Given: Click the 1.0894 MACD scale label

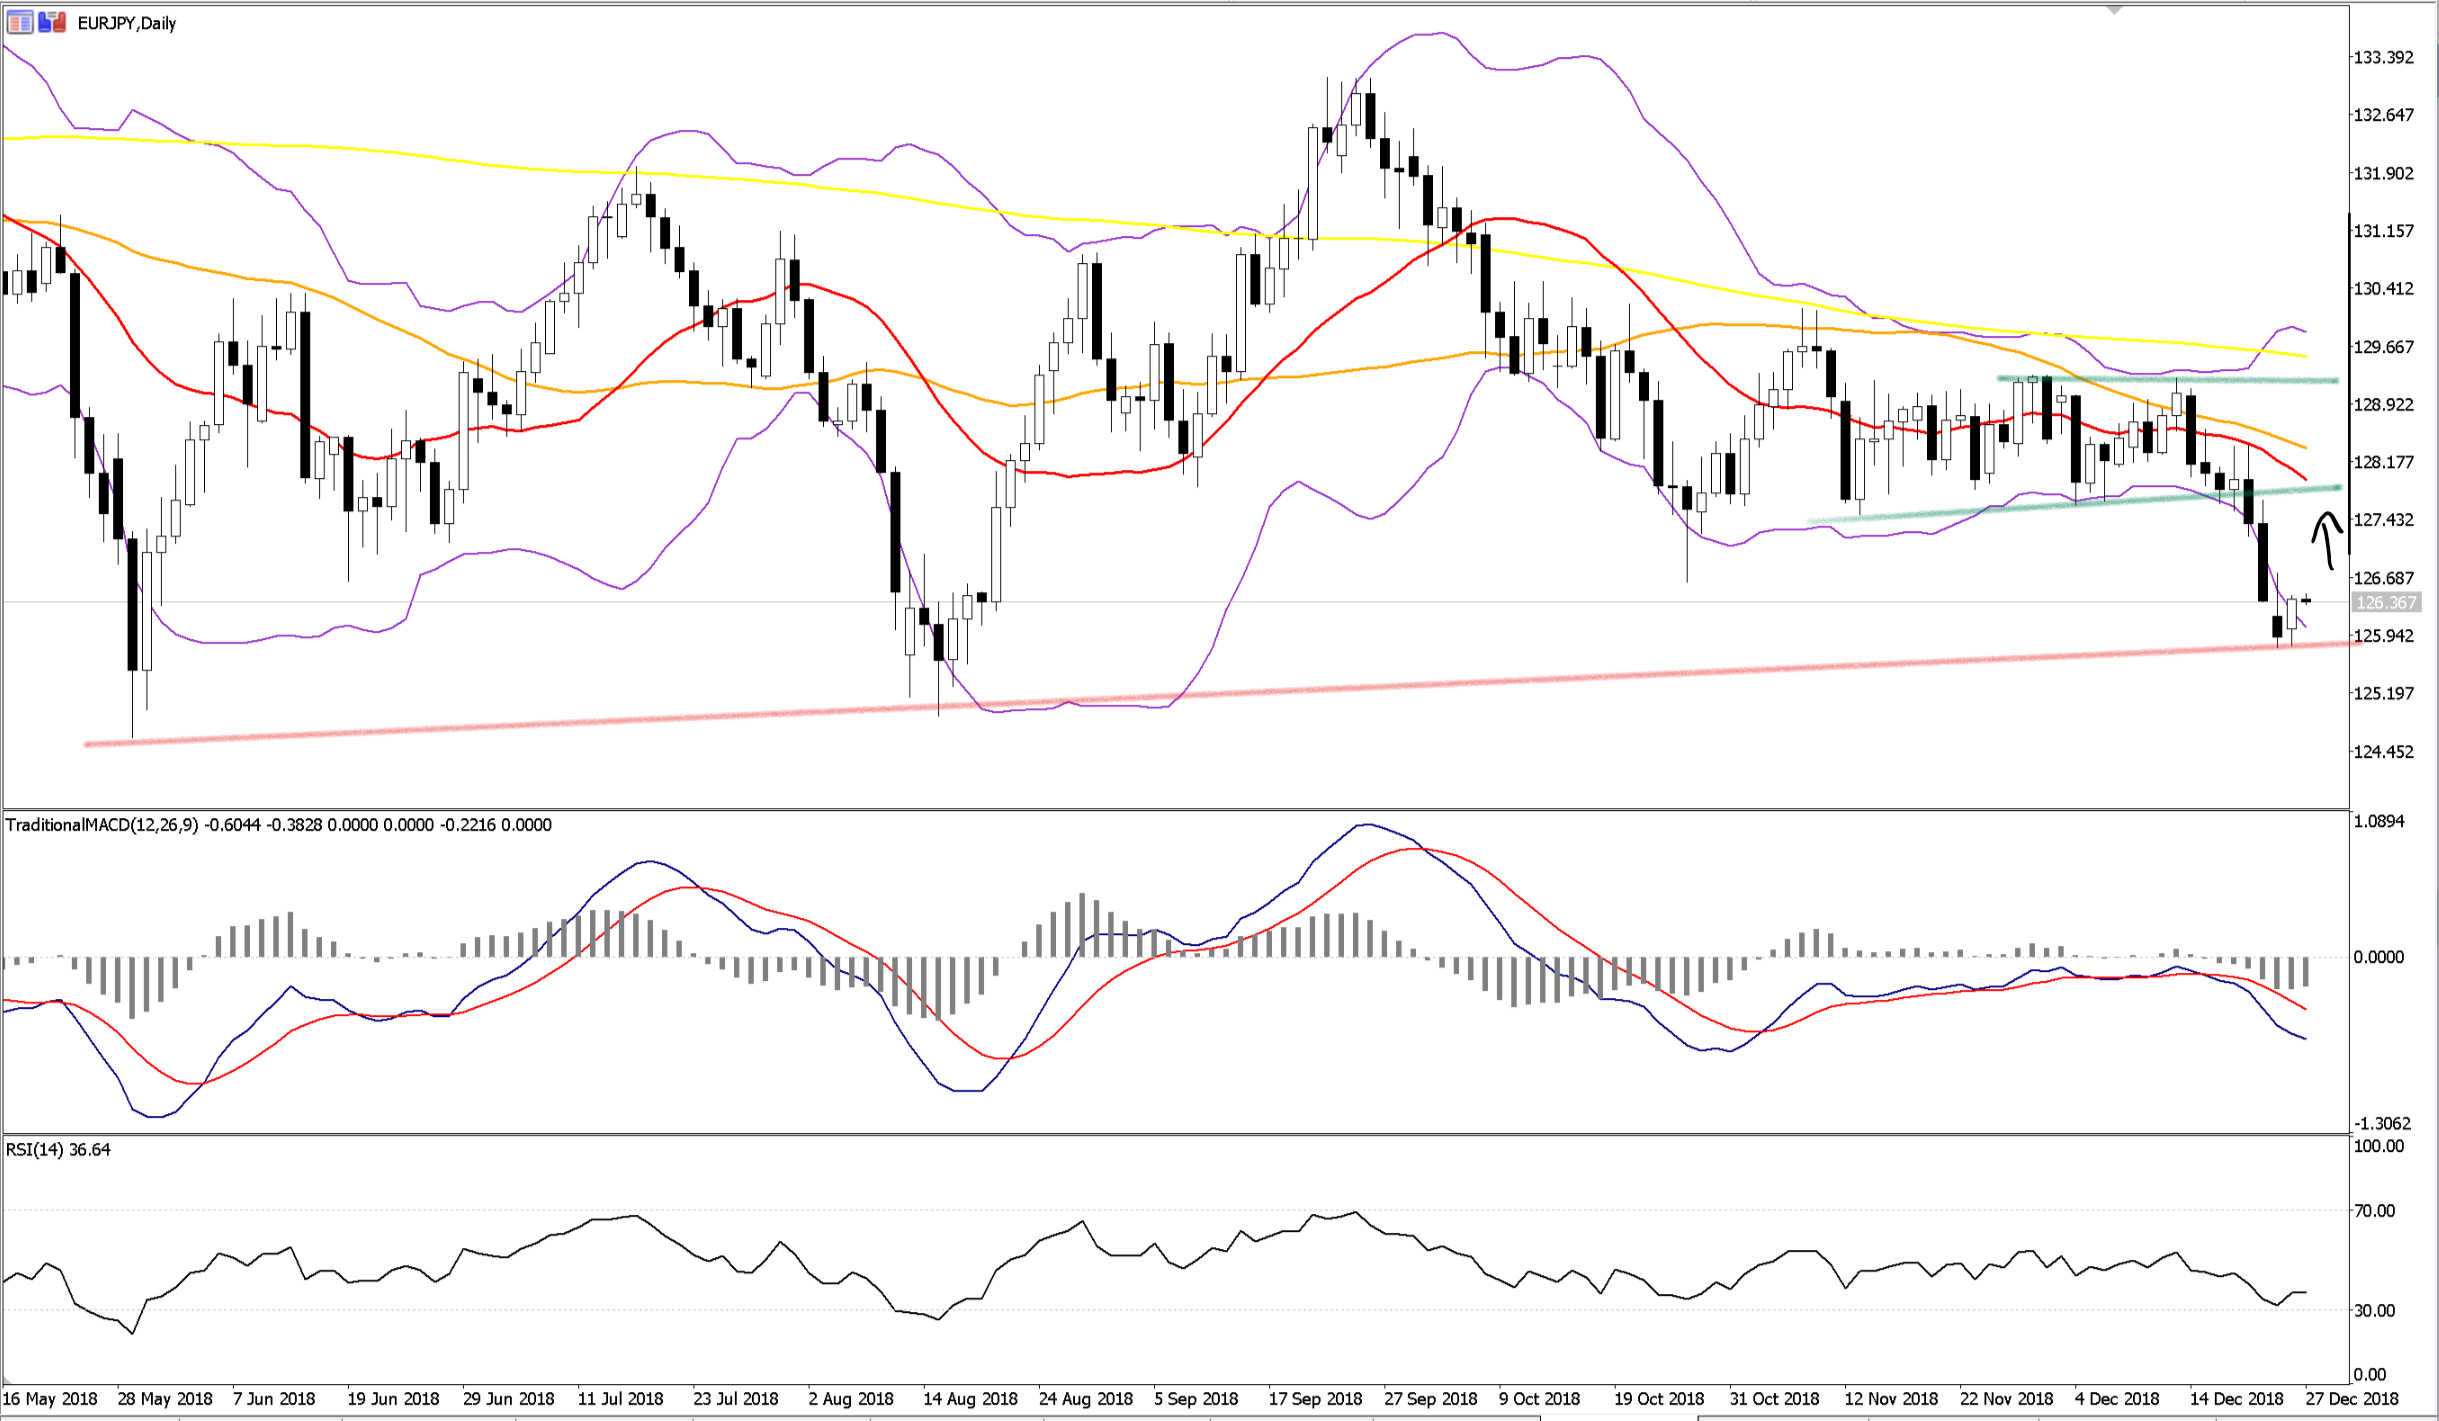Looking at the screenshot, I should pyautogui.click(x=2379, y=821).
